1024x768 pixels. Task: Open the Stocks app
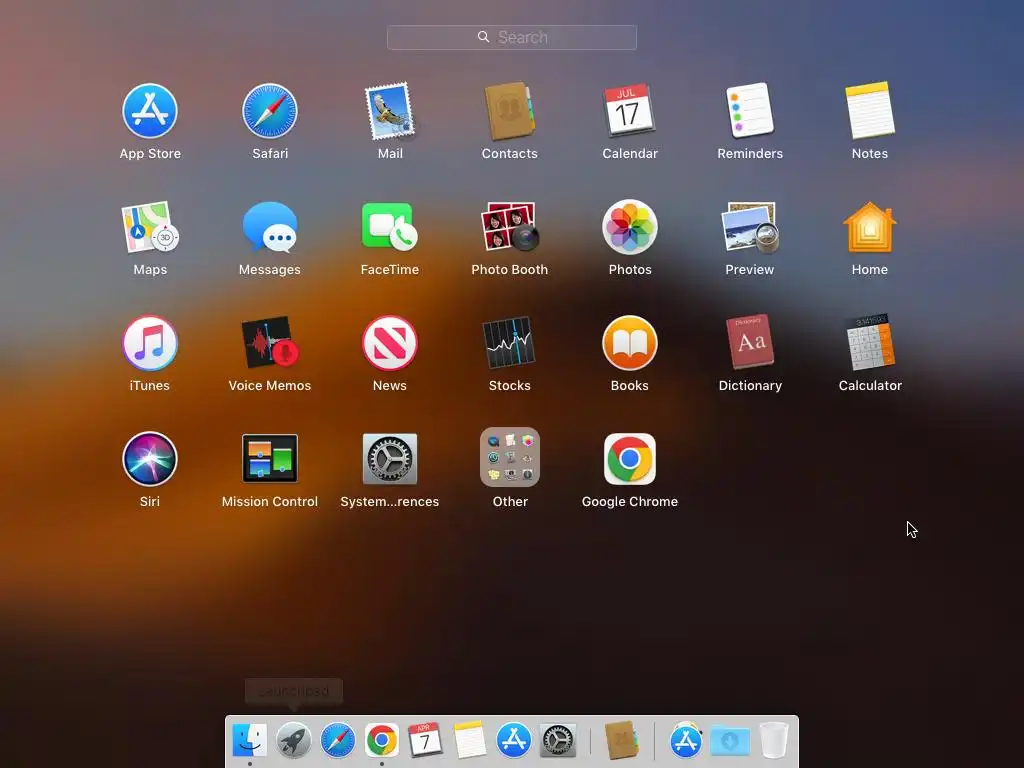(509, 343)
